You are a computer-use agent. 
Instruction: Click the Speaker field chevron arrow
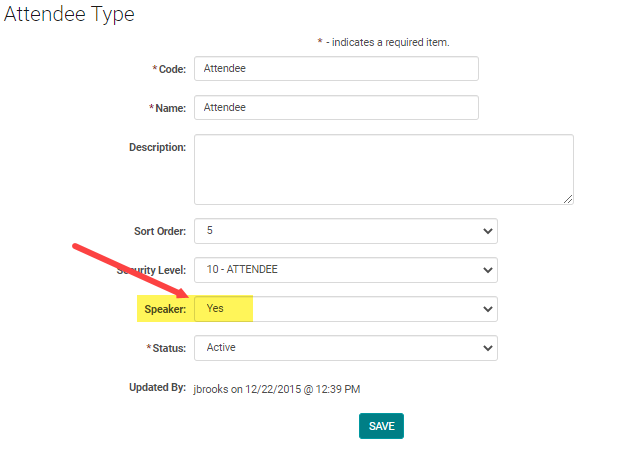click(x=488, y=309)
